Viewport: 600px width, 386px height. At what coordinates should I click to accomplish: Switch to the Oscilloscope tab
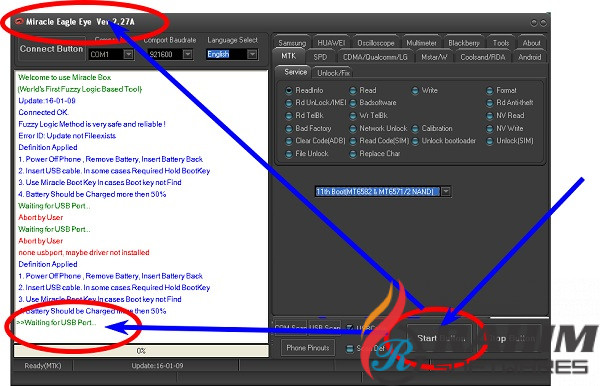point(376,43)
